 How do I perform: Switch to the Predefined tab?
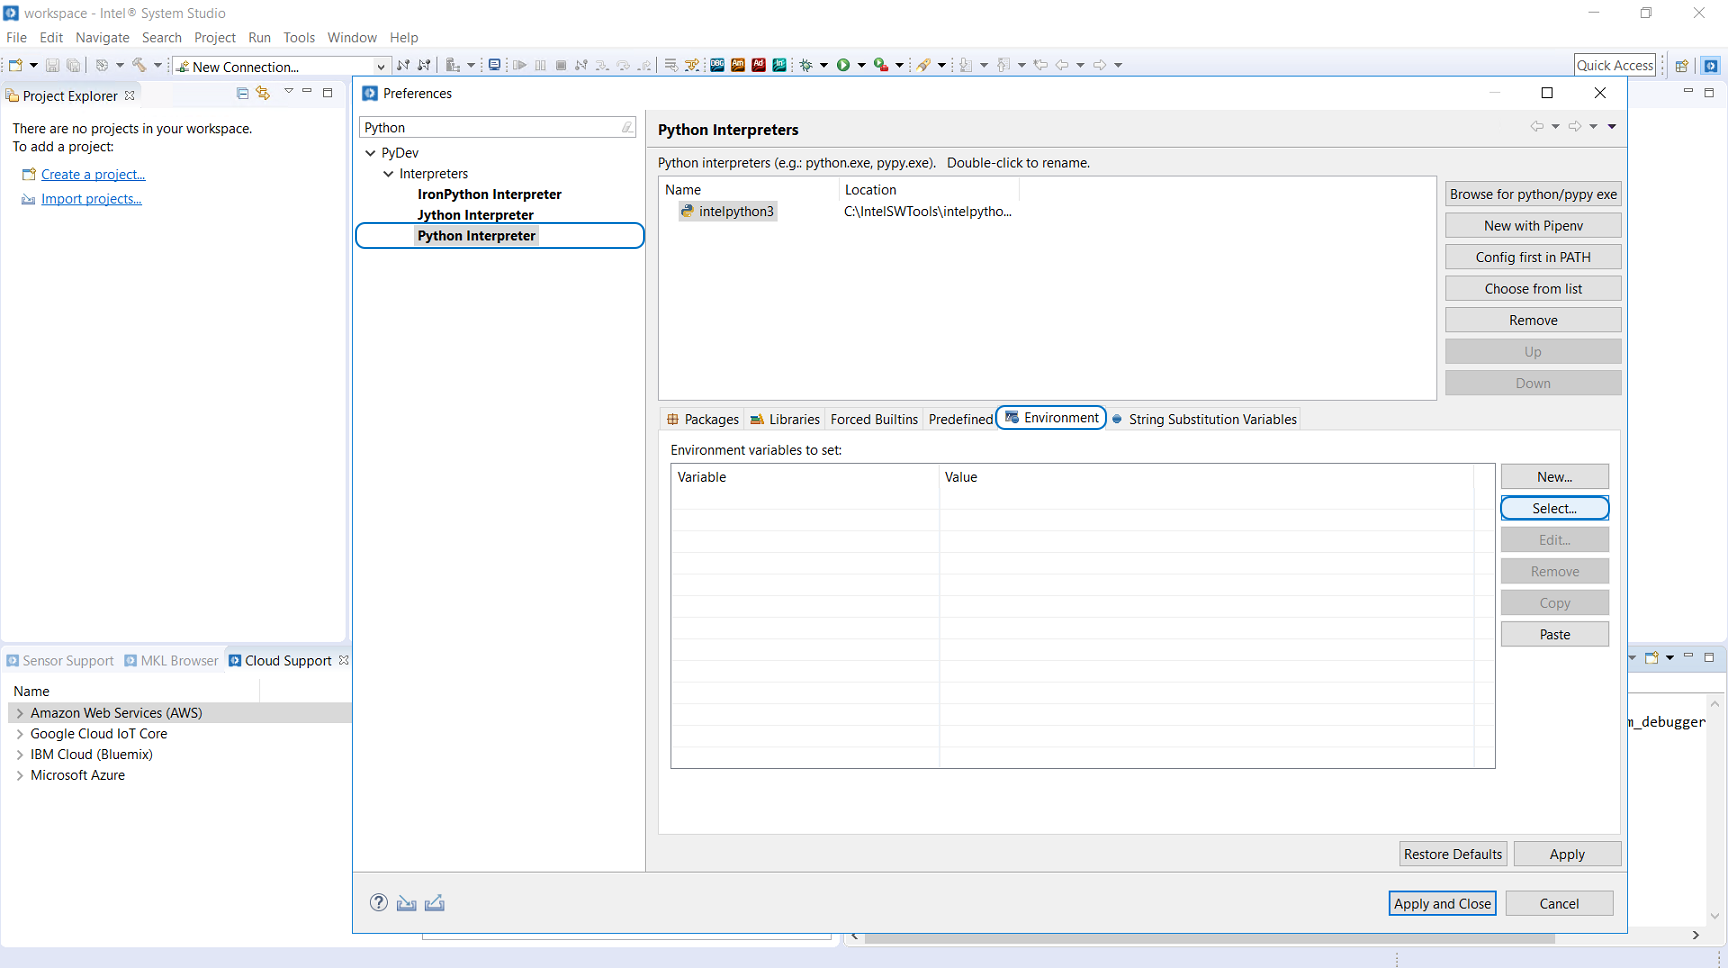pyautogui.click(x=960, y=419)
